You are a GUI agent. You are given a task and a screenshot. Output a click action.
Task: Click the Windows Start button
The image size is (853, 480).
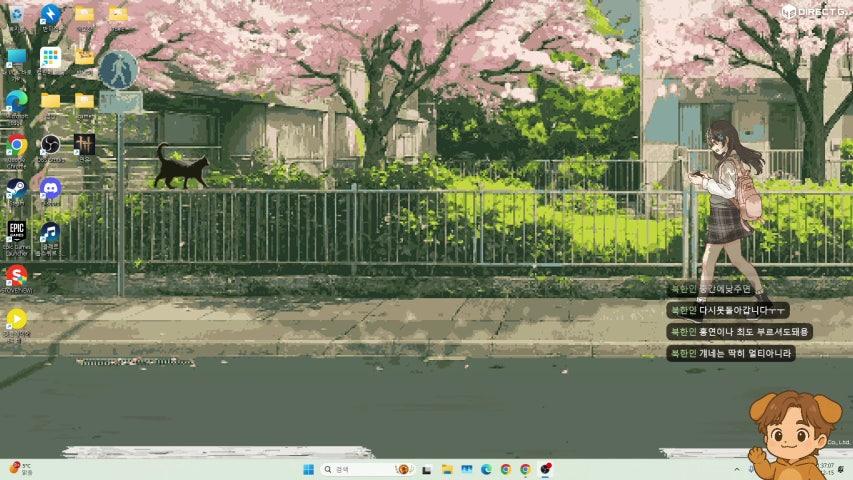(x=308, y=469)
